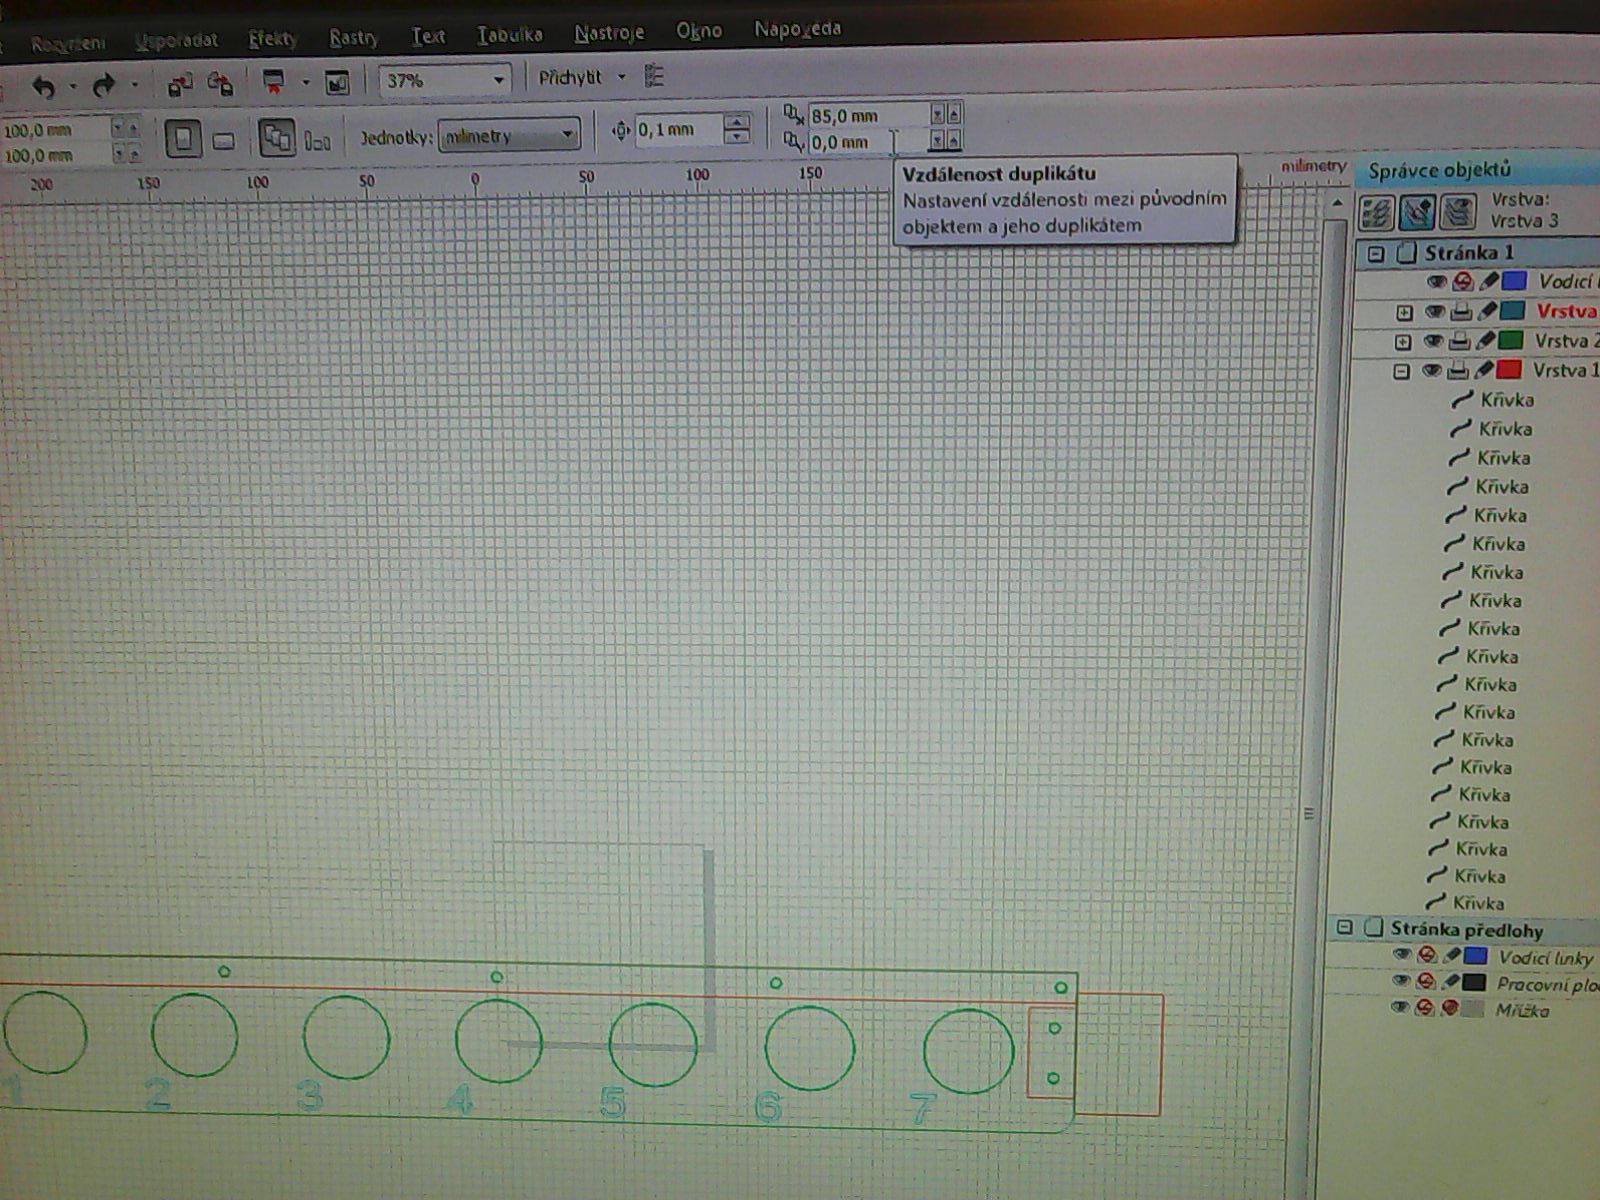Viewport: 1600px width, 1200px height.
Task: Click the red color swatch of Vrstva 1
Action: pos(1508,370)
